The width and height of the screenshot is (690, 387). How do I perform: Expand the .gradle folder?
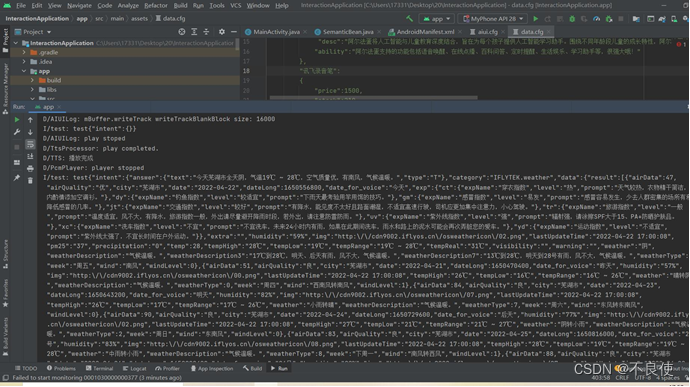pyautogui.click(x=24, y=52)
